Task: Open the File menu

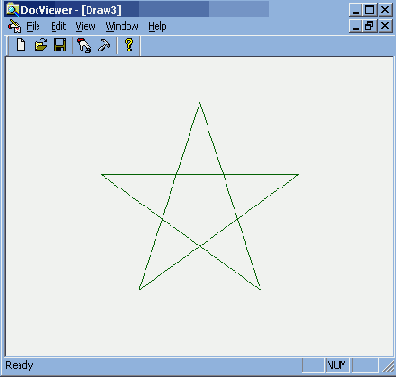Action: click(33, 26)
